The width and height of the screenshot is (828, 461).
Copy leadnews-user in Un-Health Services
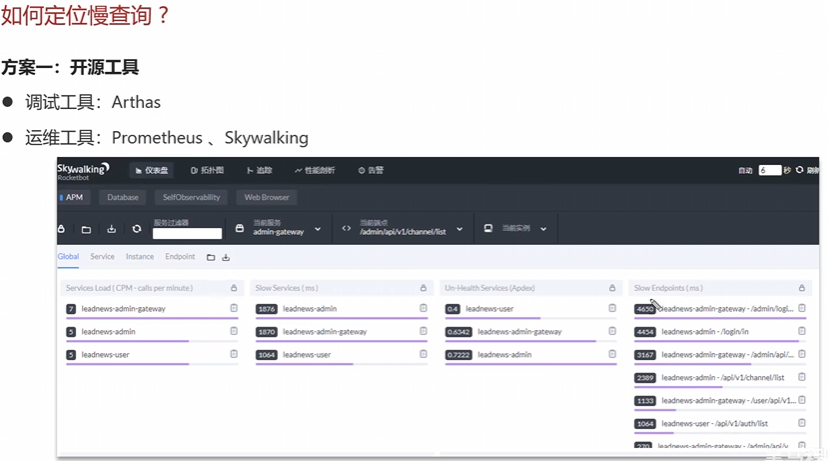point(613,308)
